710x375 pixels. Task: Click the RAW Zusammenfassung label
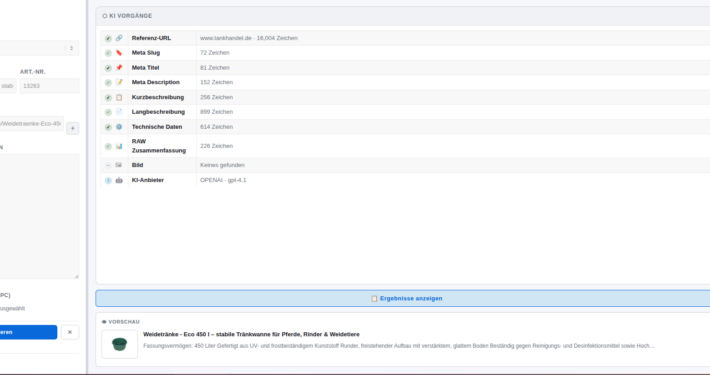click(159, 146)
